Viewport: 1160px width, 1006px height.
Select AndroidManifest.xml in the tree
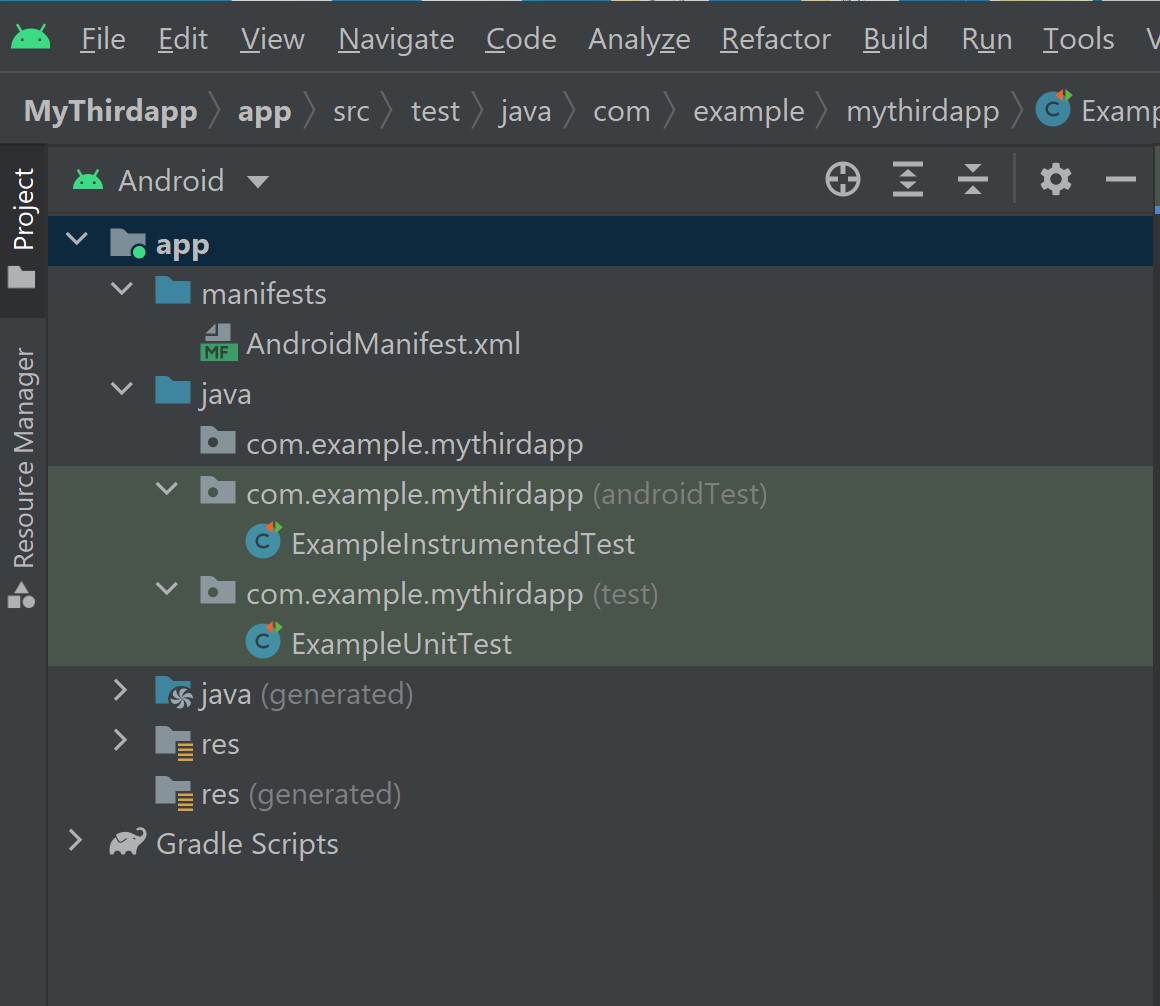[383, 345]
